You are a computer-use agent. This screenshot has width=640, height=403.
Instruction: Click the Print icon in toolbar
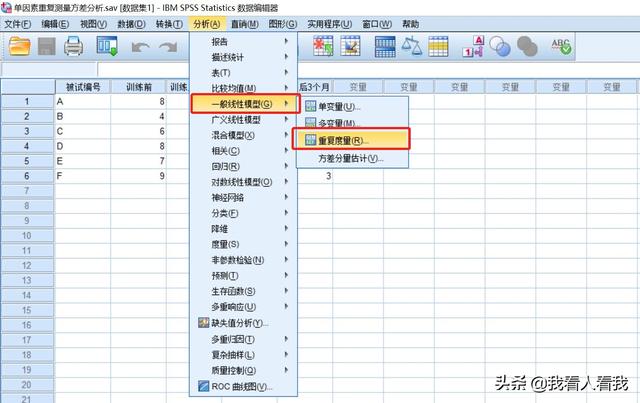(x=73, y=46)
